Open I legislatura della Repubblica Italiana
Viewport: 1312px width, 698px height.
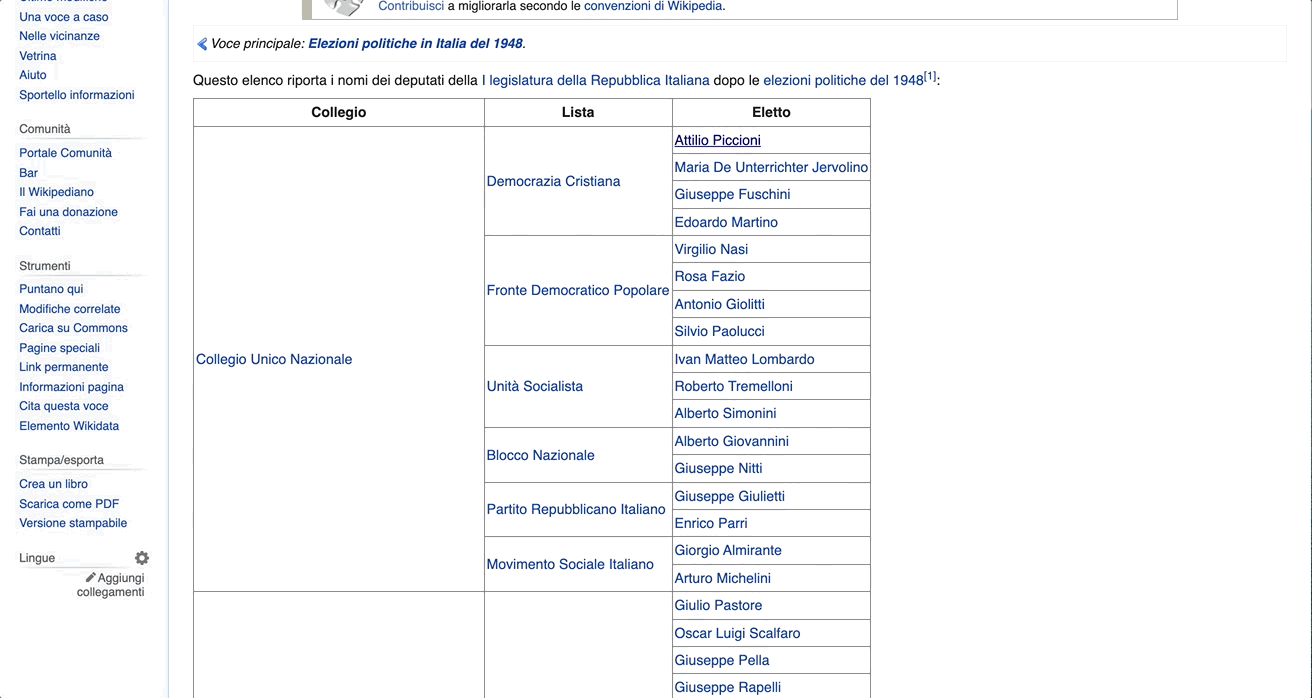595,80
